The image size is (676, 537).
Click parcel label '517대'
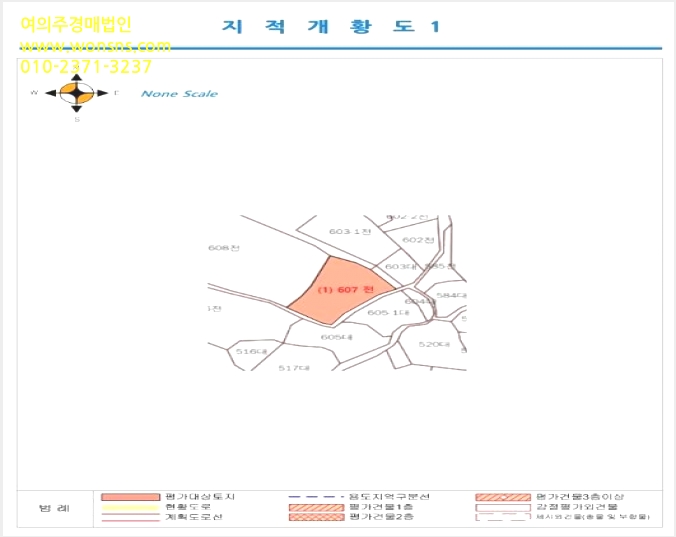pos(294,368)
